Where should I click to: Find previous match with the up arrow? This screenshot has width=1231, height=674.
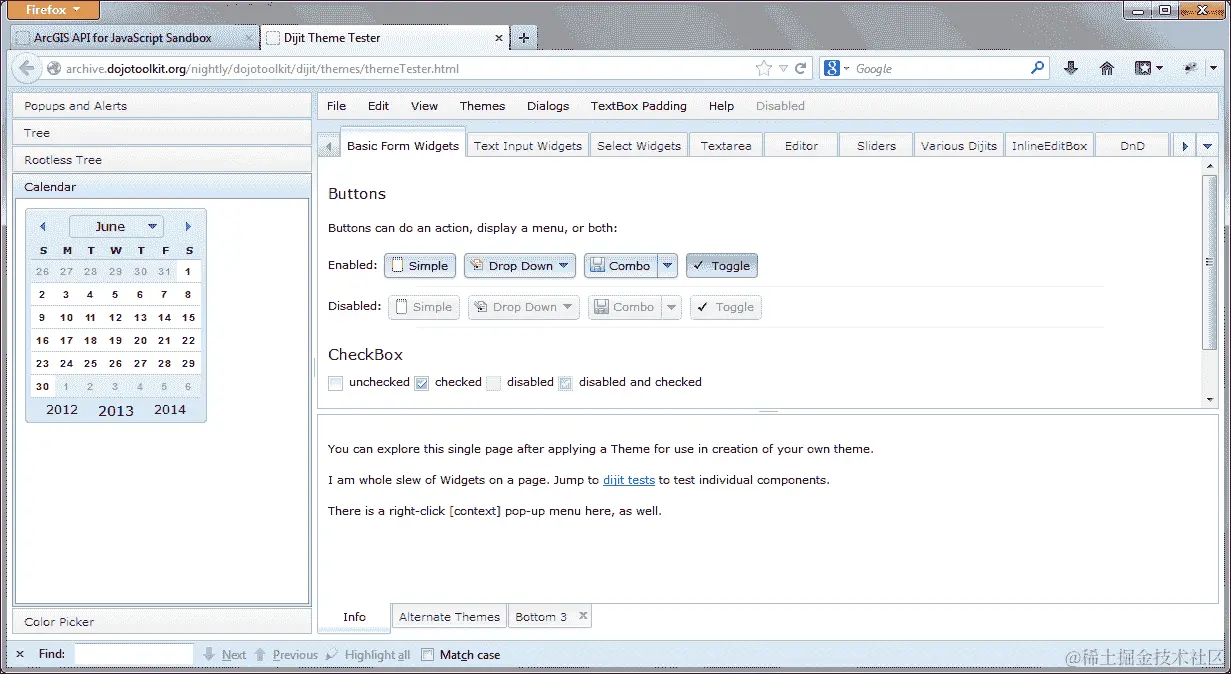pos(260,654)
